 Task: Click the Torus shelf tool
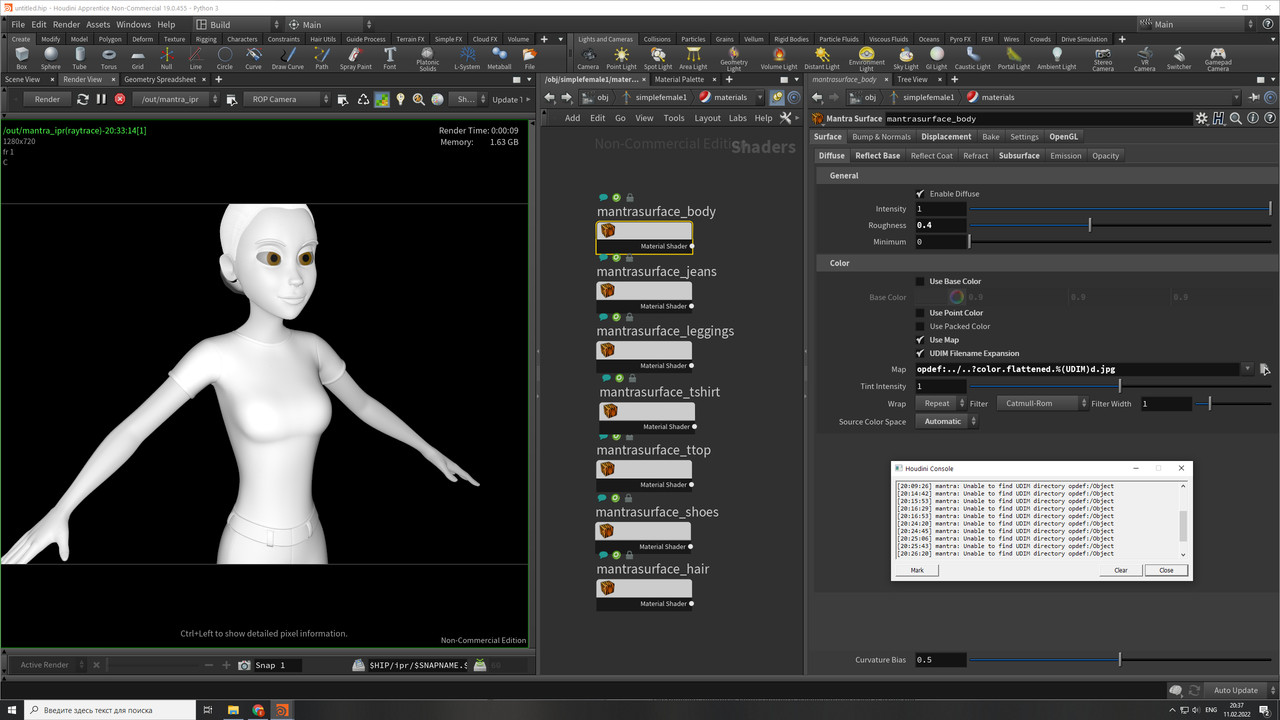pos(108,58)
